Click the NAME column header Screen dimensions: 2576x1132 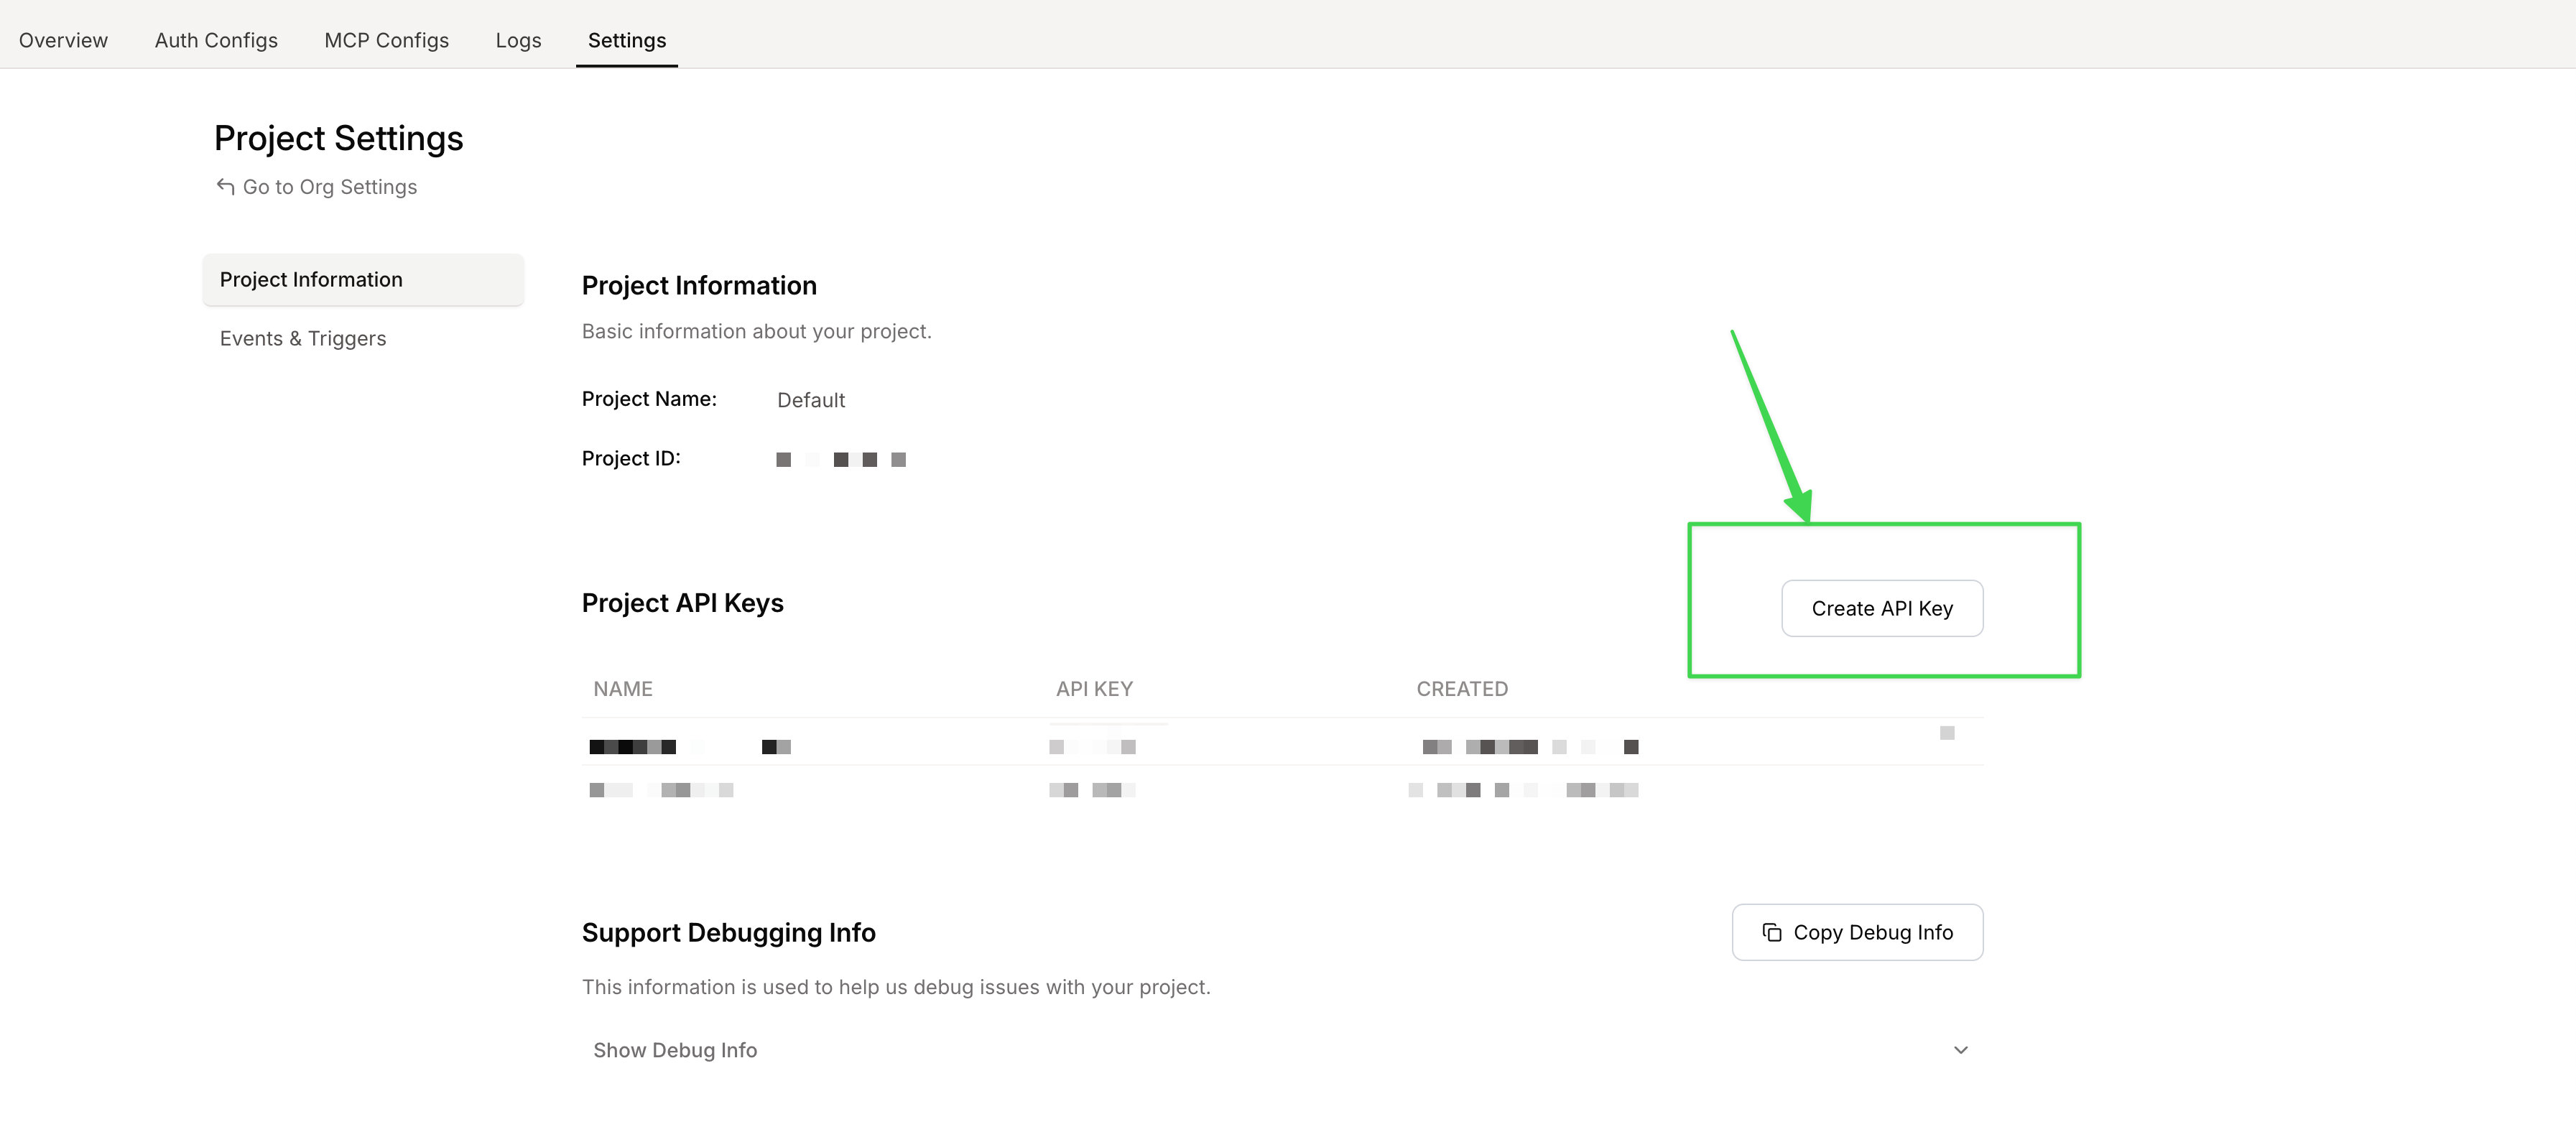622,689
